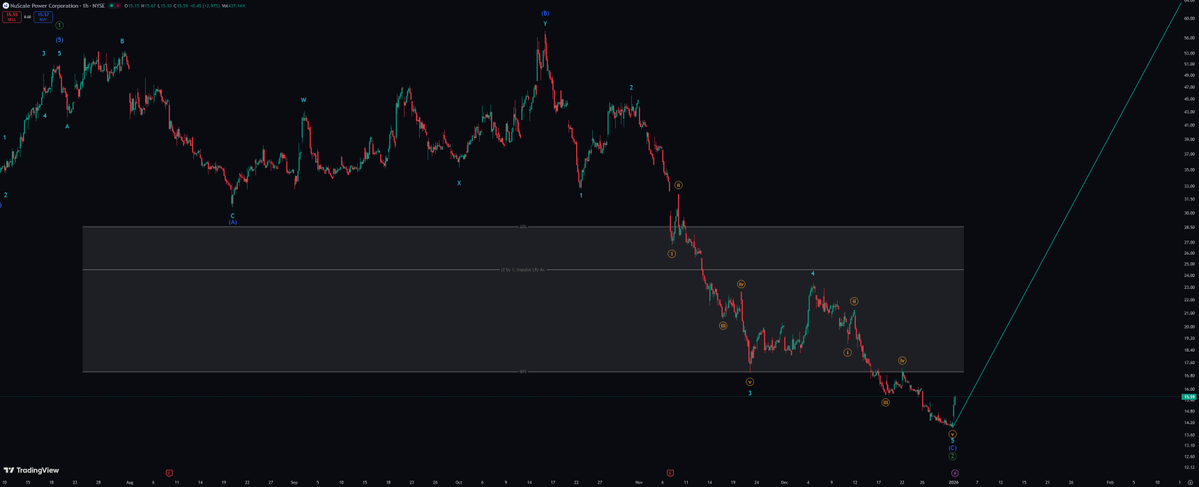Select the Y wave label below (B)

[545, 24]
